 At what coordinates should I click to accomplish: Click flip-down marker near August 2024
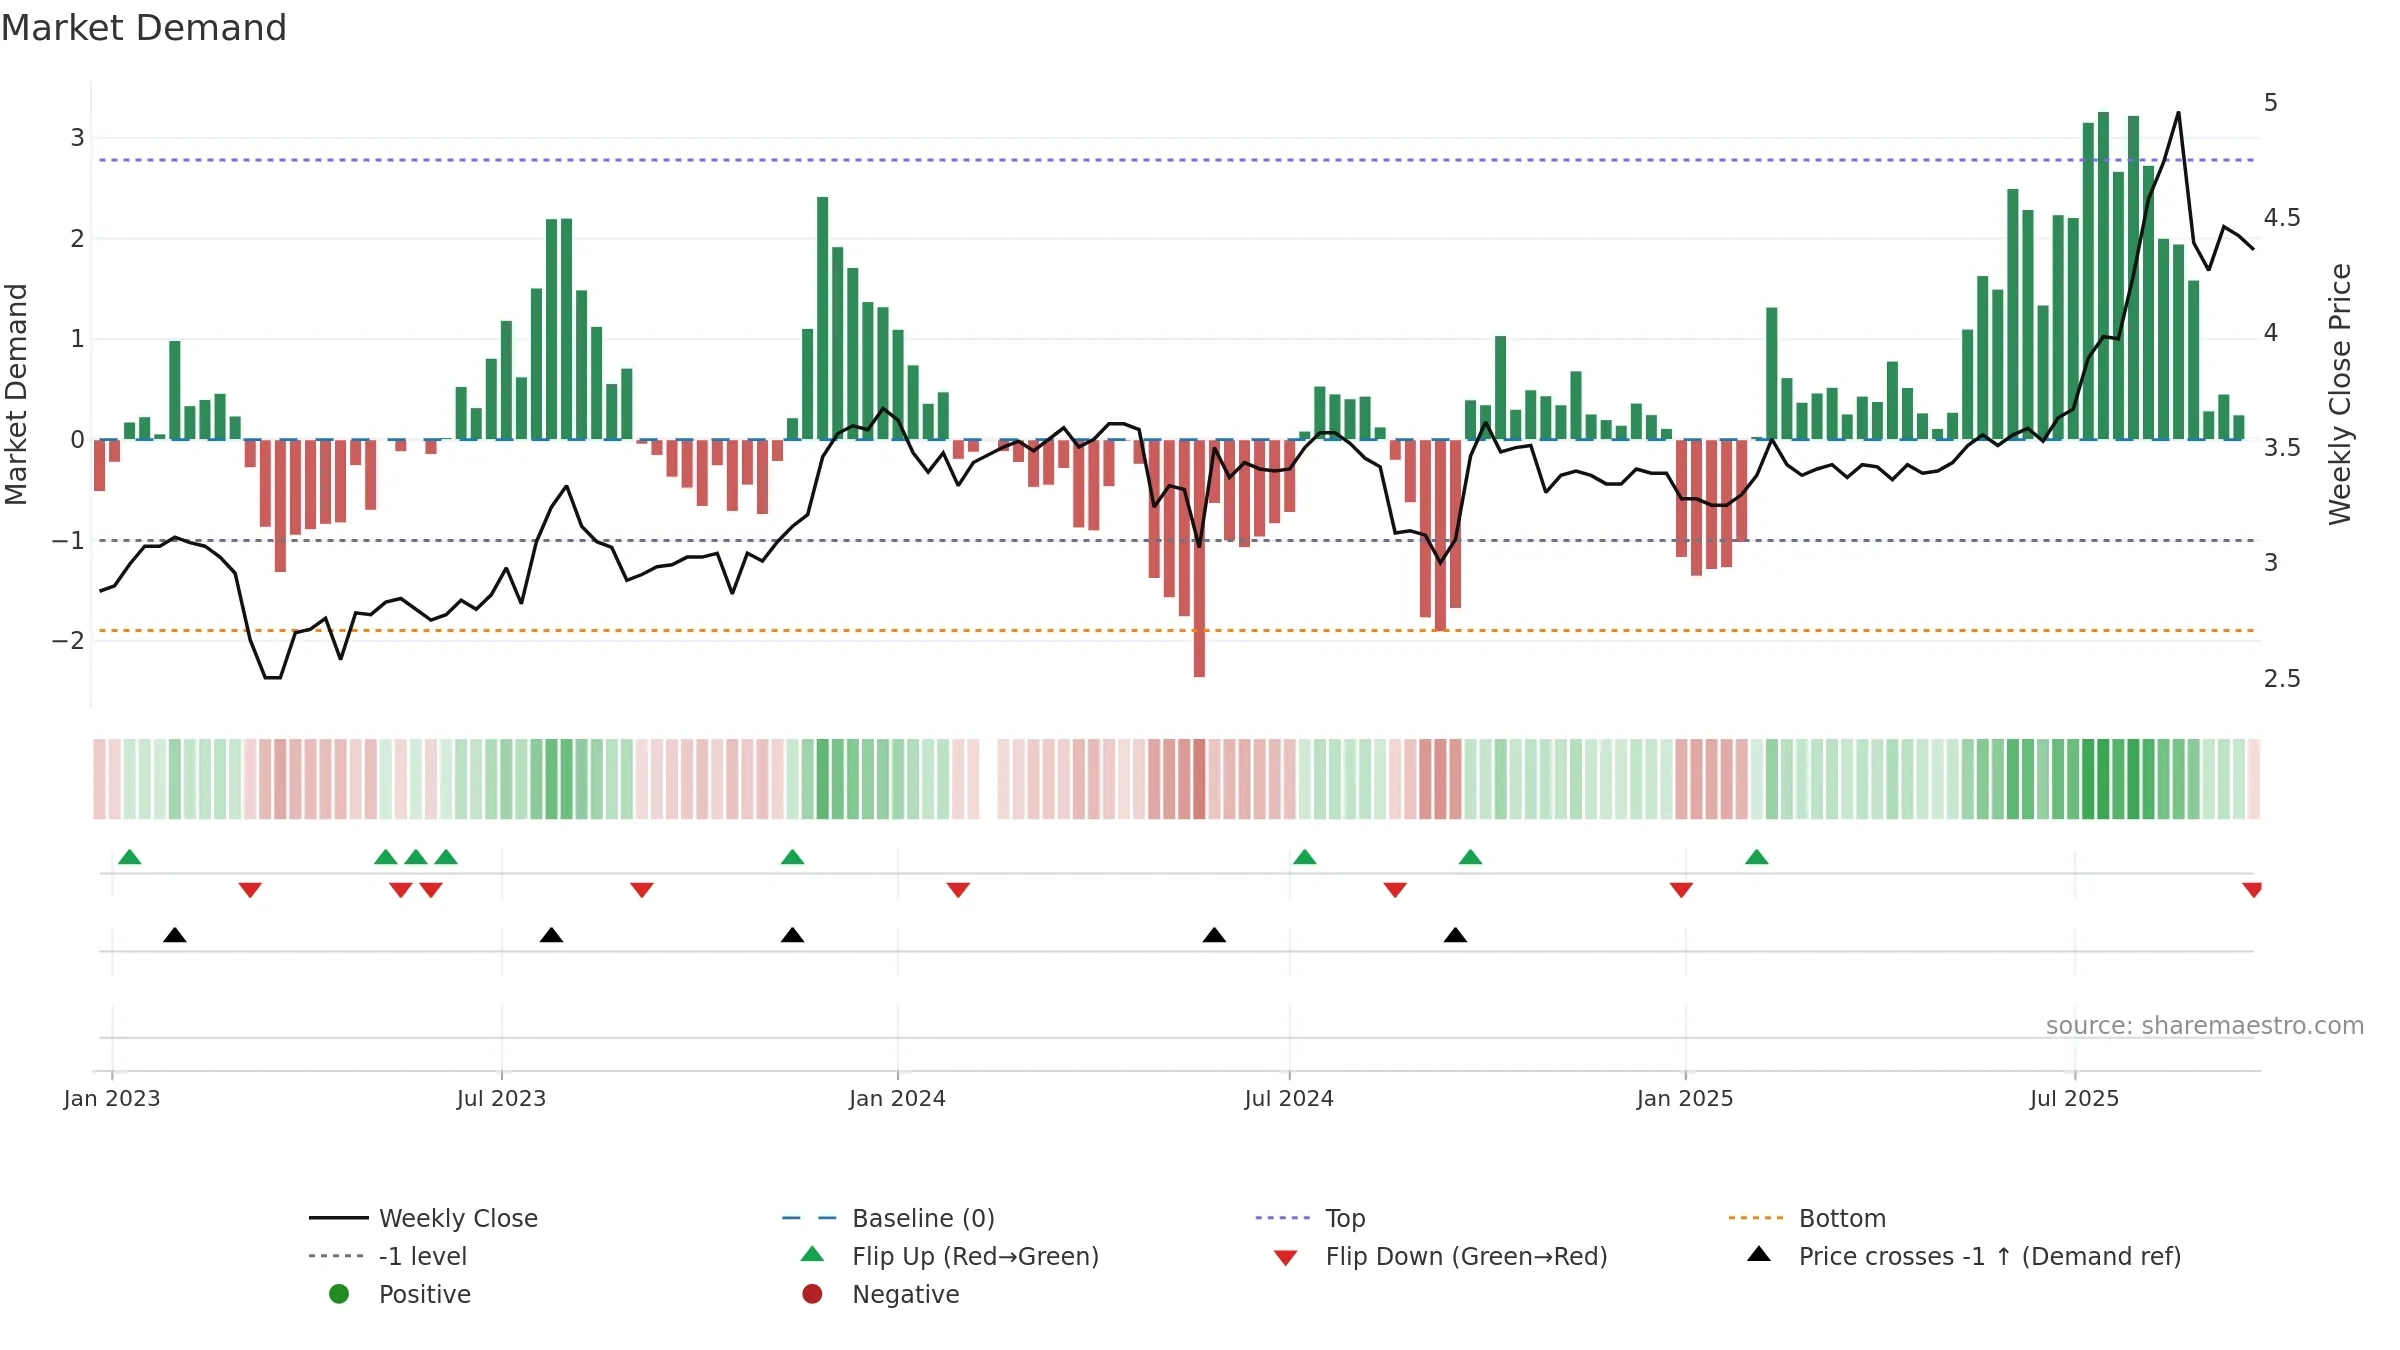(1395, 890)
